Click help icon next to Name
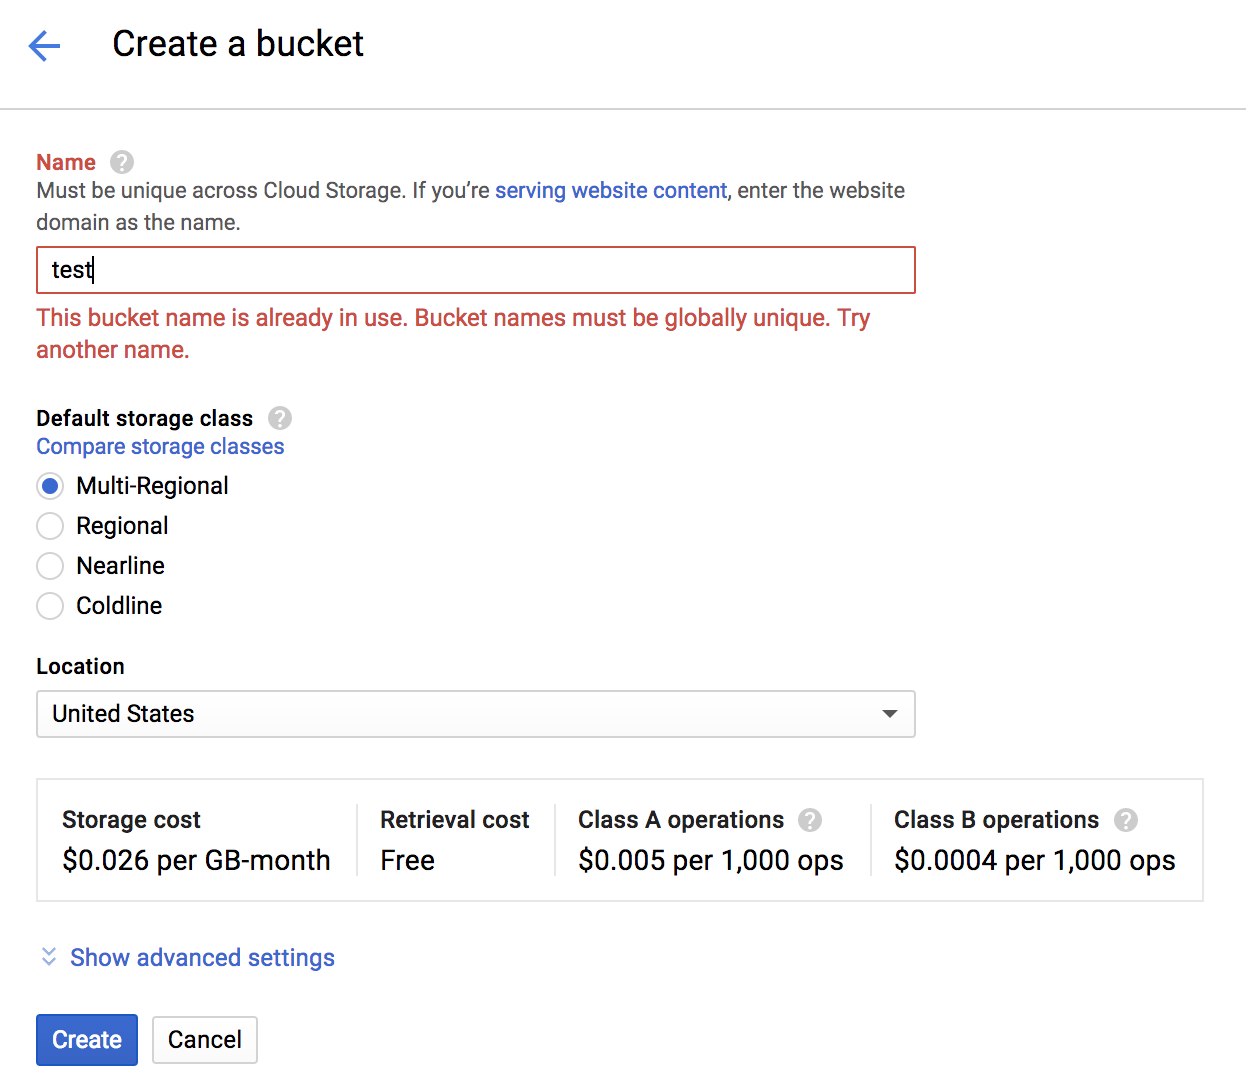1246x1088 pixels. point(122,162)
